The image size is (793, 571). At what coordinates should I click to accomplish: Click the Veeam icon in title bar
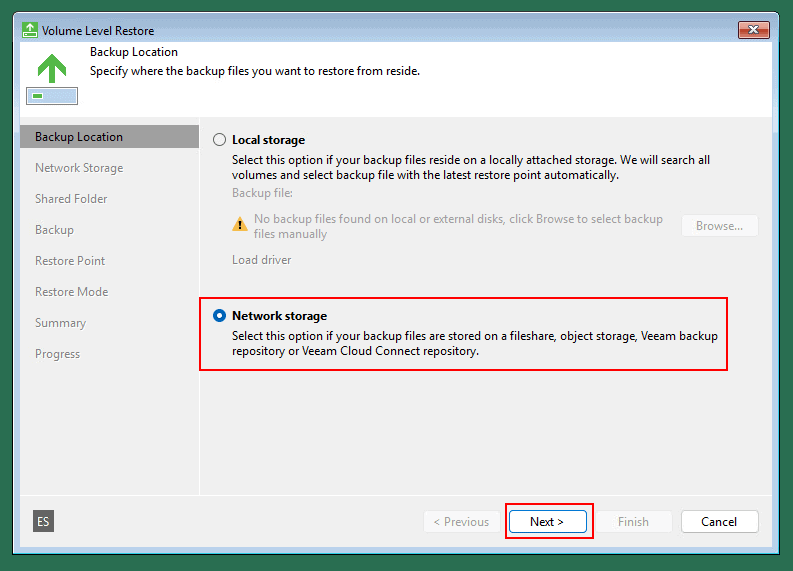tap(29, 30)
